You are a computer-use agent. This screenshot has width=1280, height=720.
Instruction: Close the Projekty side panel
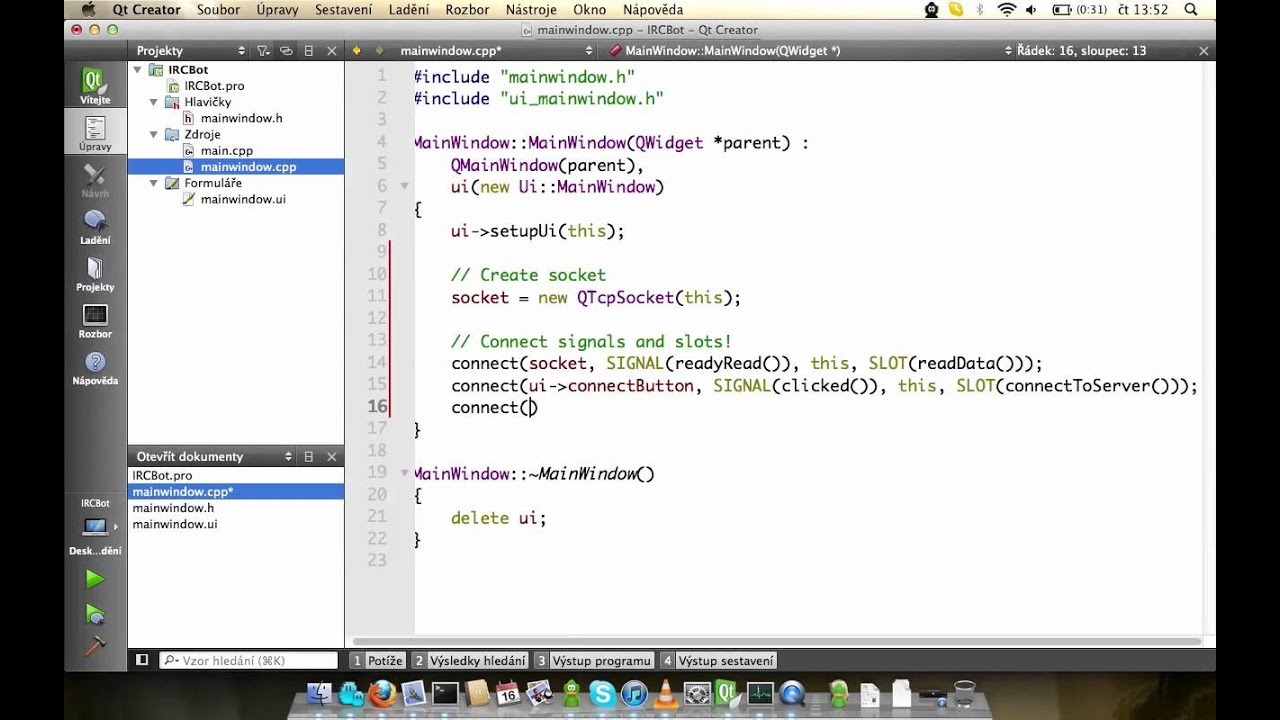pos(332,50)
